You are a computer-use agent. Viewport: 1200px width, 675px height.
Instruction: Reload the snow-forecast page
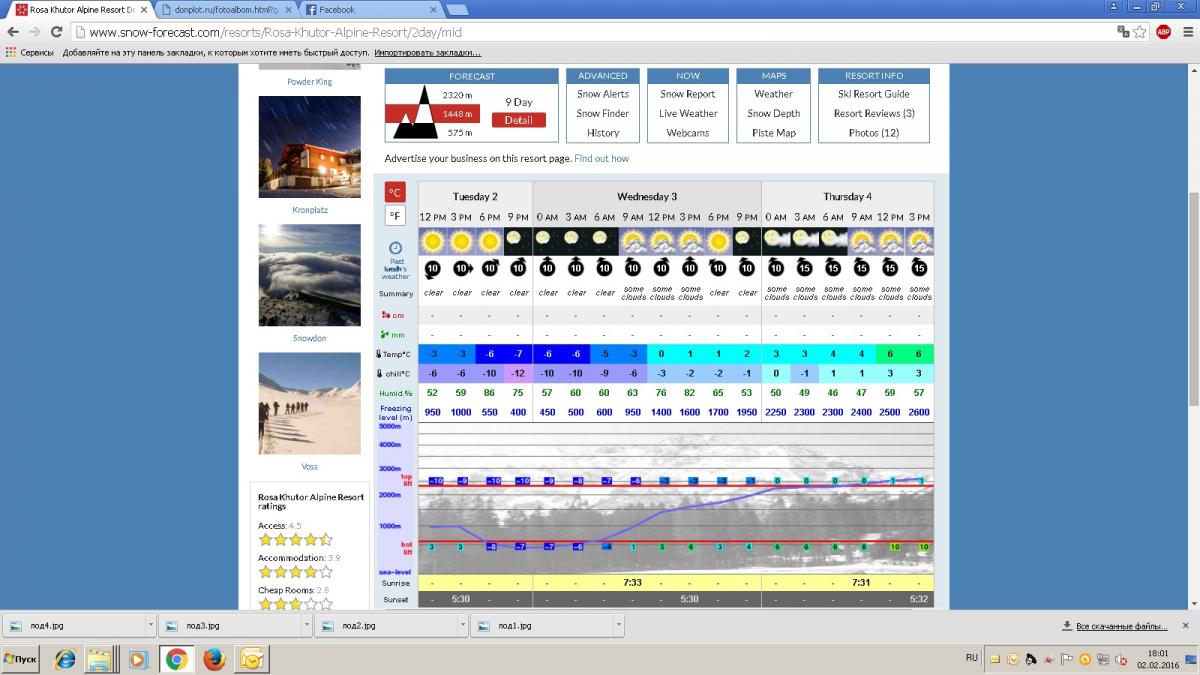(x=57, y=32)
